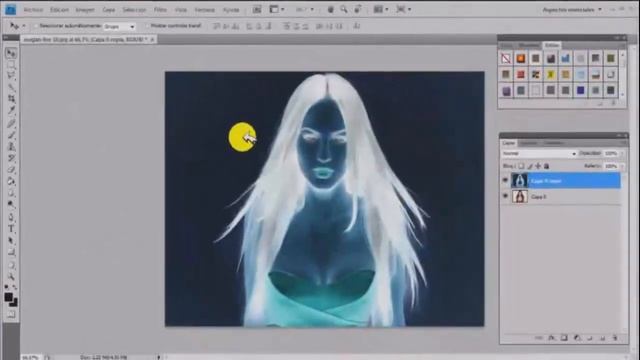Open the Filtro menu

160,10
